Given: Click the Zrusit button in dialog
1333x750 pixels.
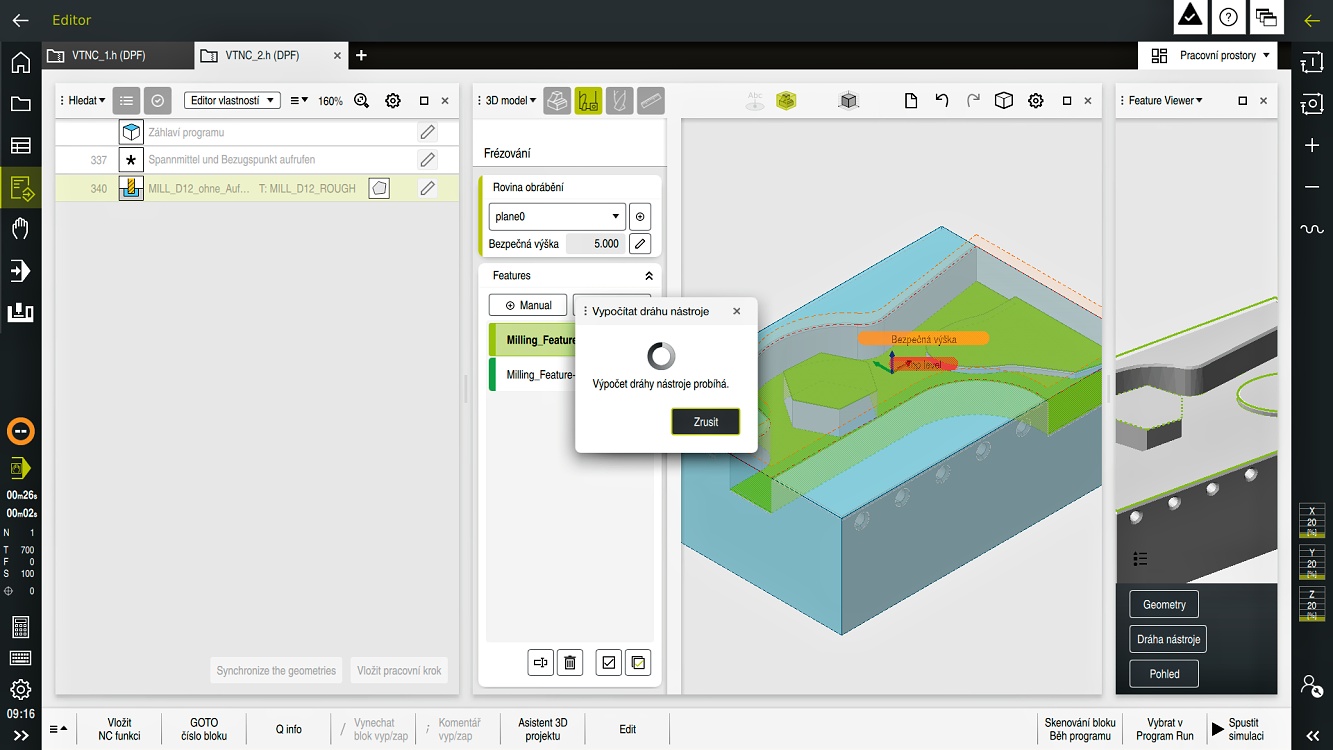Looking at the screenshot, I should click(706, 422).
